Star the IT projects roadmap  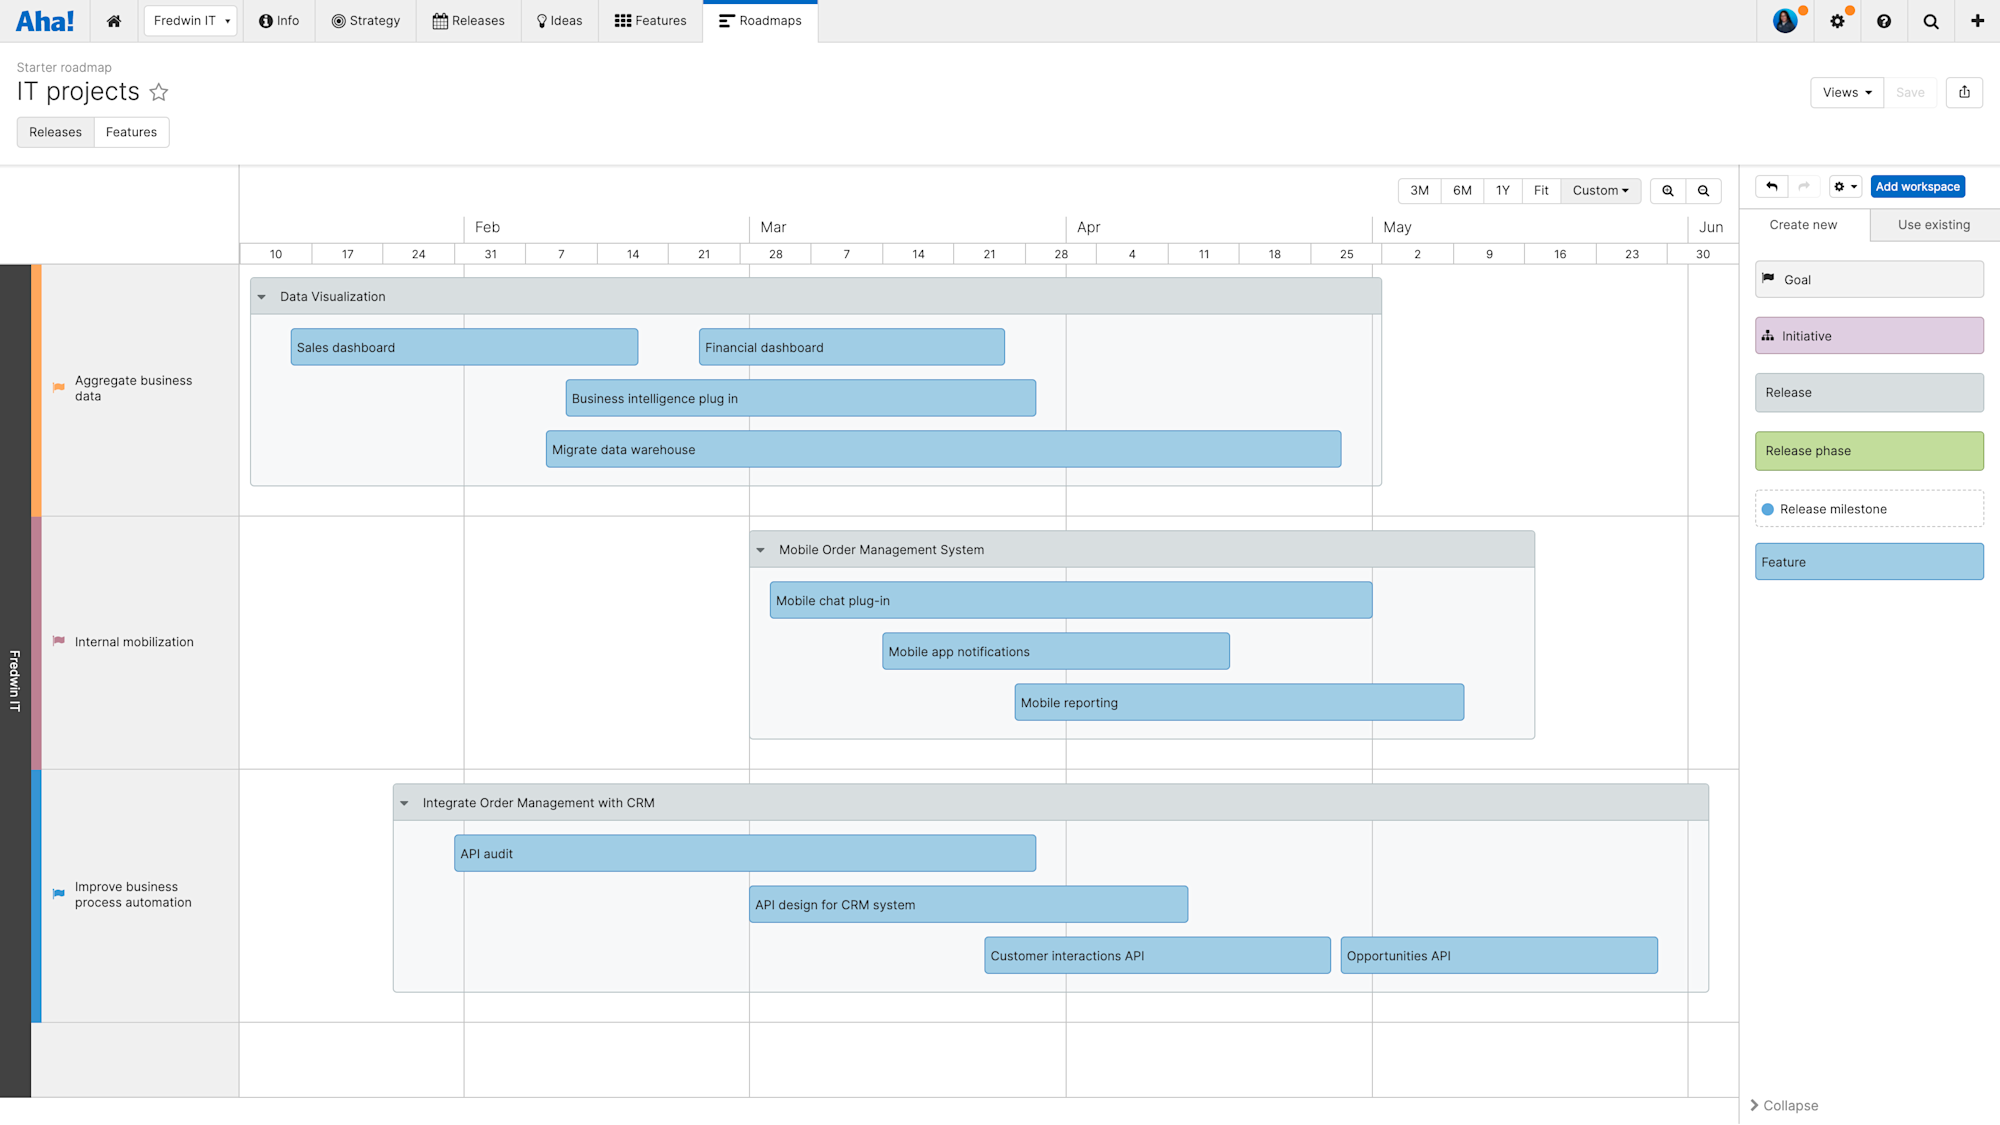159,92
